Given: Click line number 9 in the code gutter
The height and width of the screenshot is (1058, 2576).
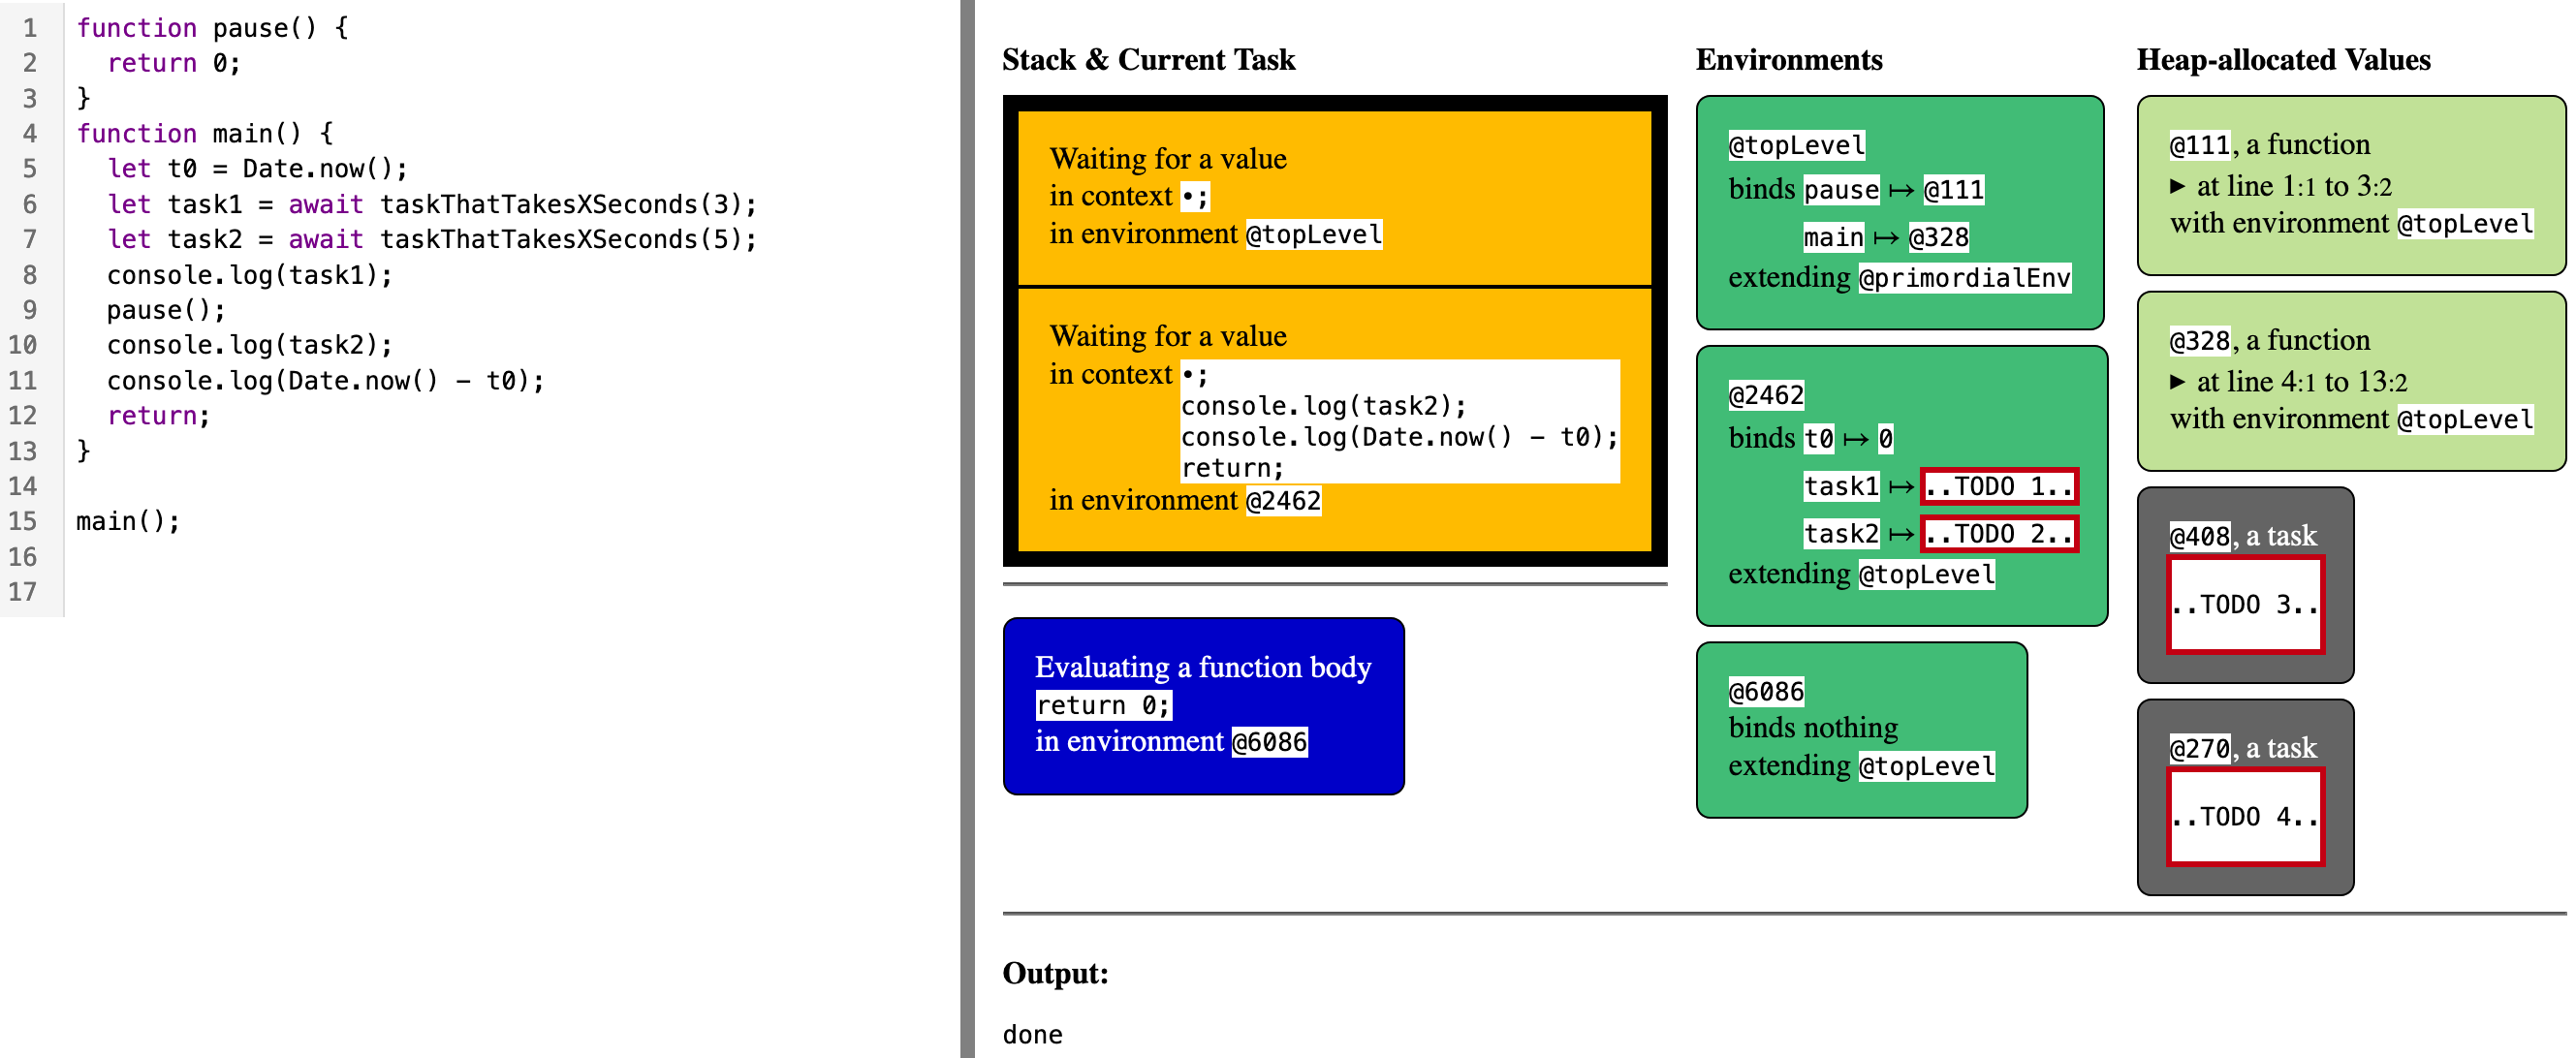Looking at the screenshot, I should click(x=30, y=310).
